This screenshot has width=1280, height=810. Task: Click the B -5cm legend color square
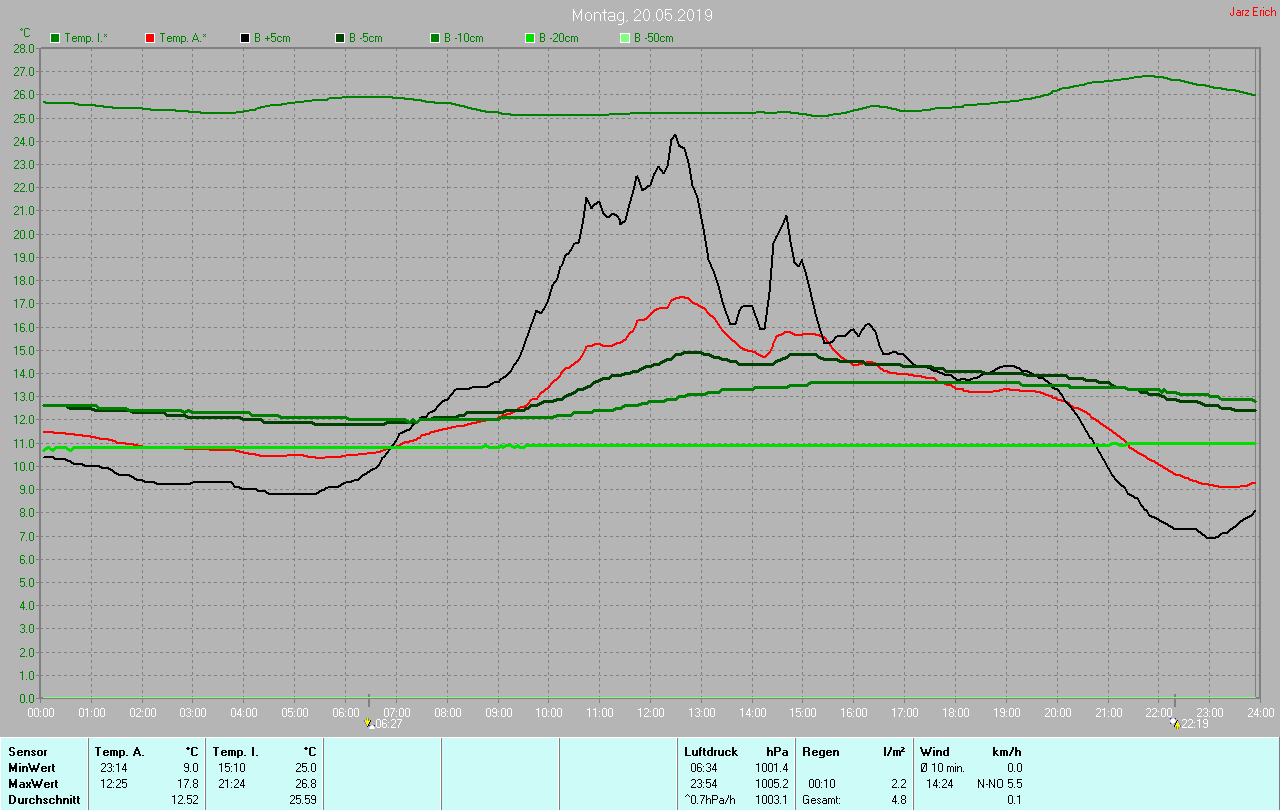[x=340, y=38]
